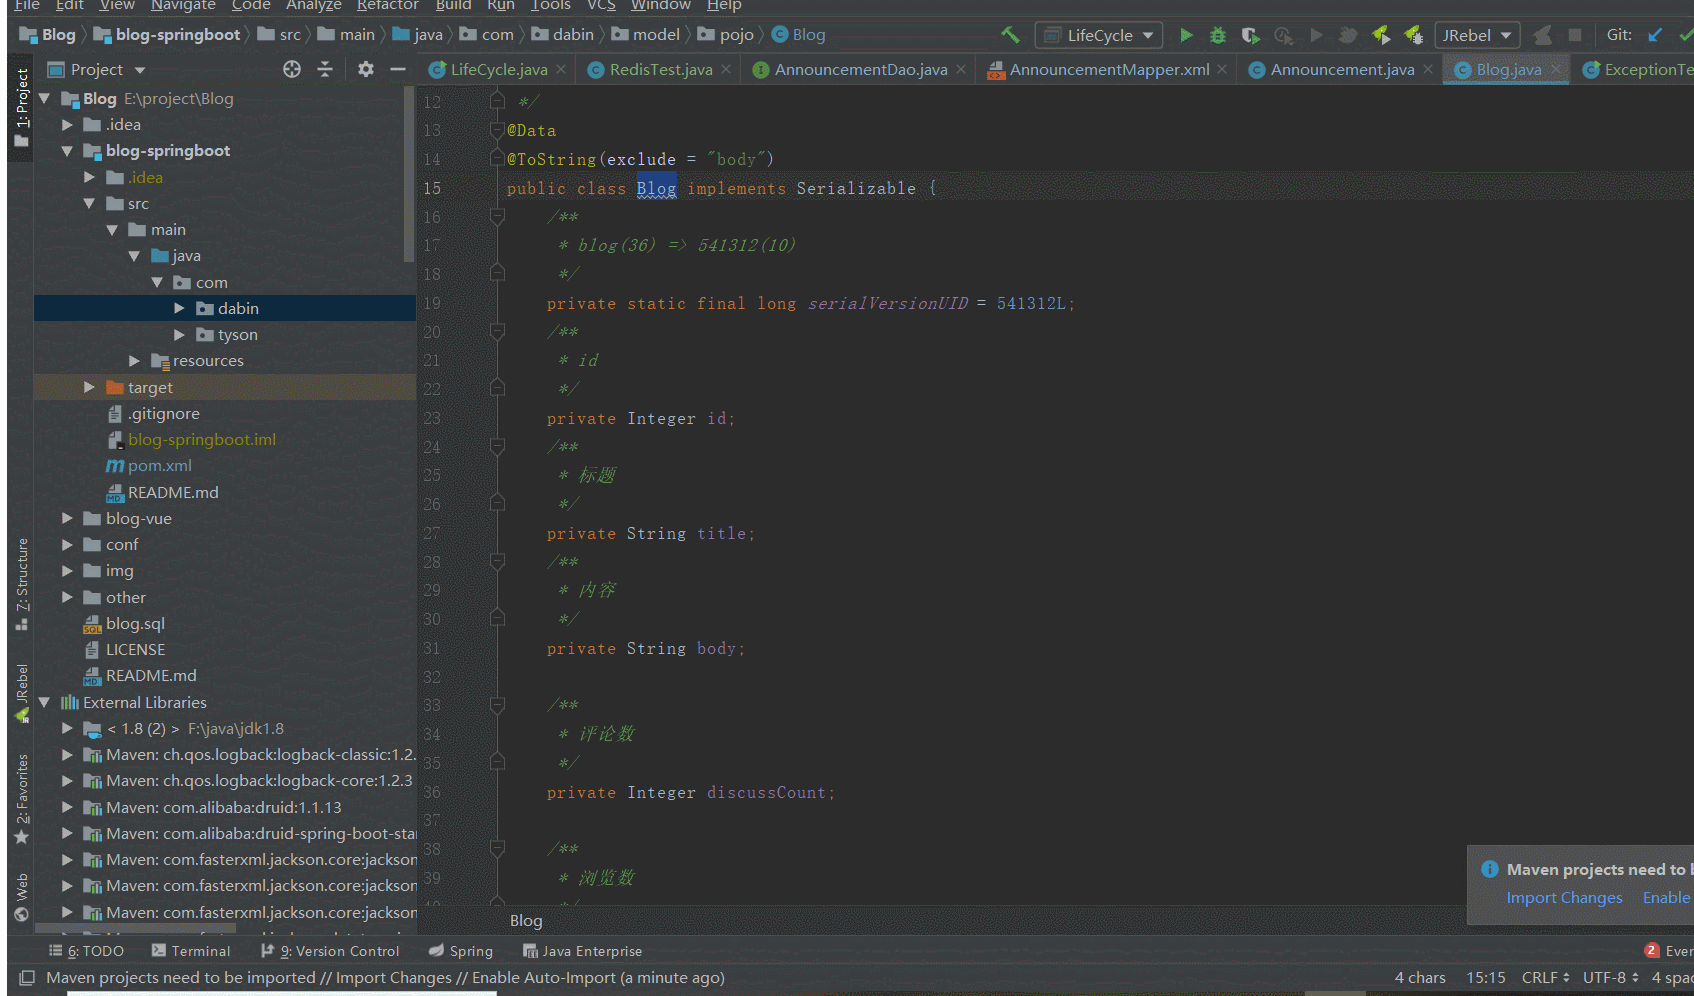Open Event Log with error badge
The height and width of the screenshot is (996, 1694).
click(1668, 951)
